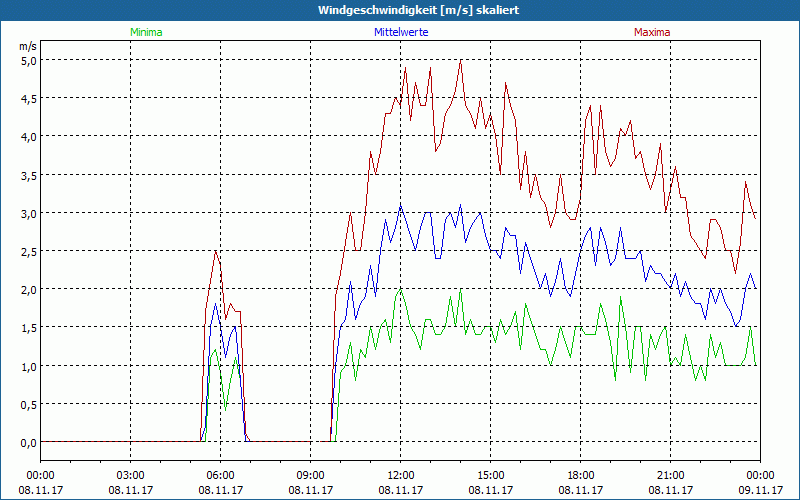The image size is (800, 500).
Task: Click the 09.11.17 date label
Action: pos(761,490)
